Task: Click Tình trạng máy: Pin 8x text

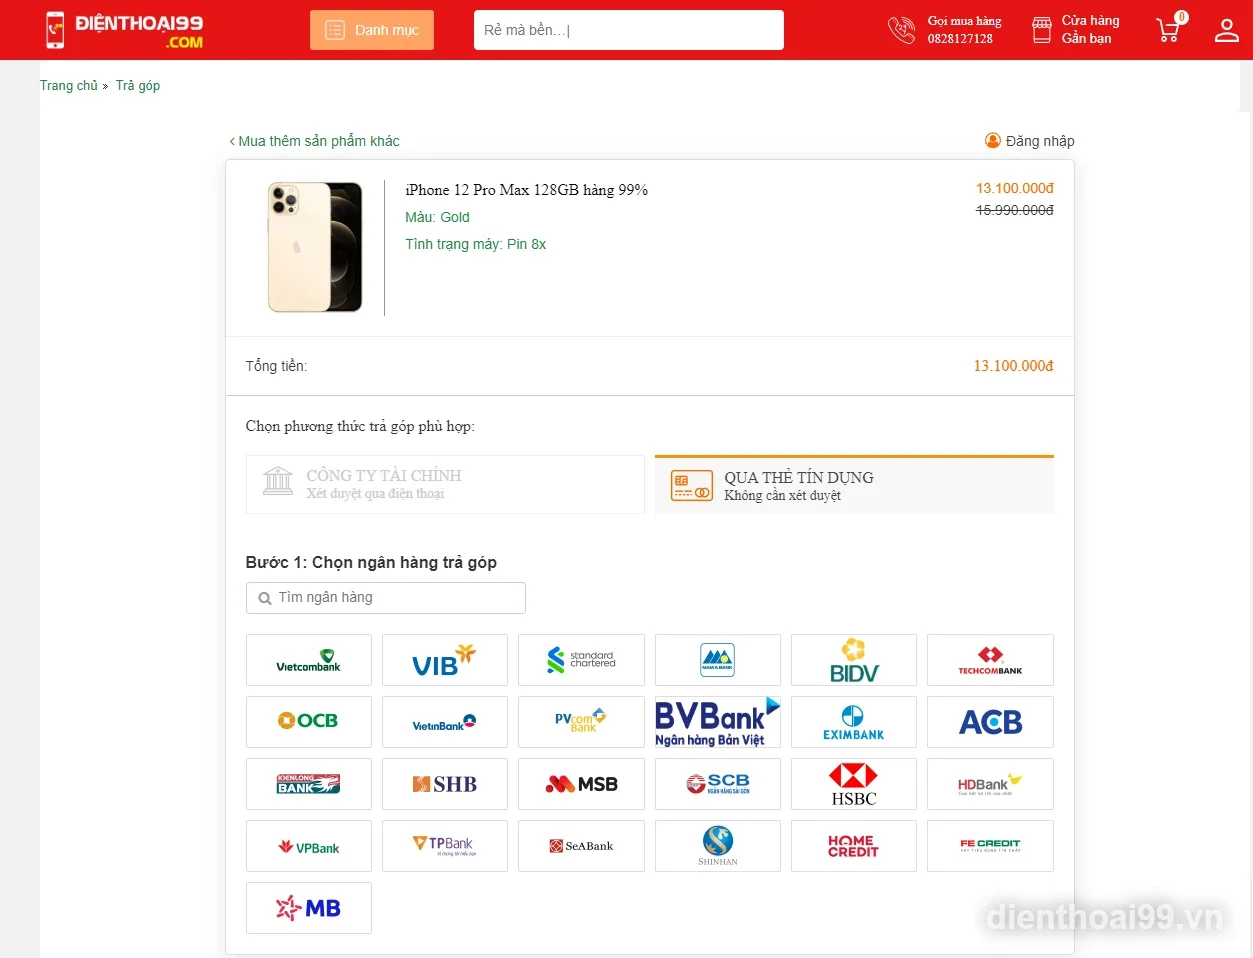Action: pyautogui.click(x=475, y=244)
